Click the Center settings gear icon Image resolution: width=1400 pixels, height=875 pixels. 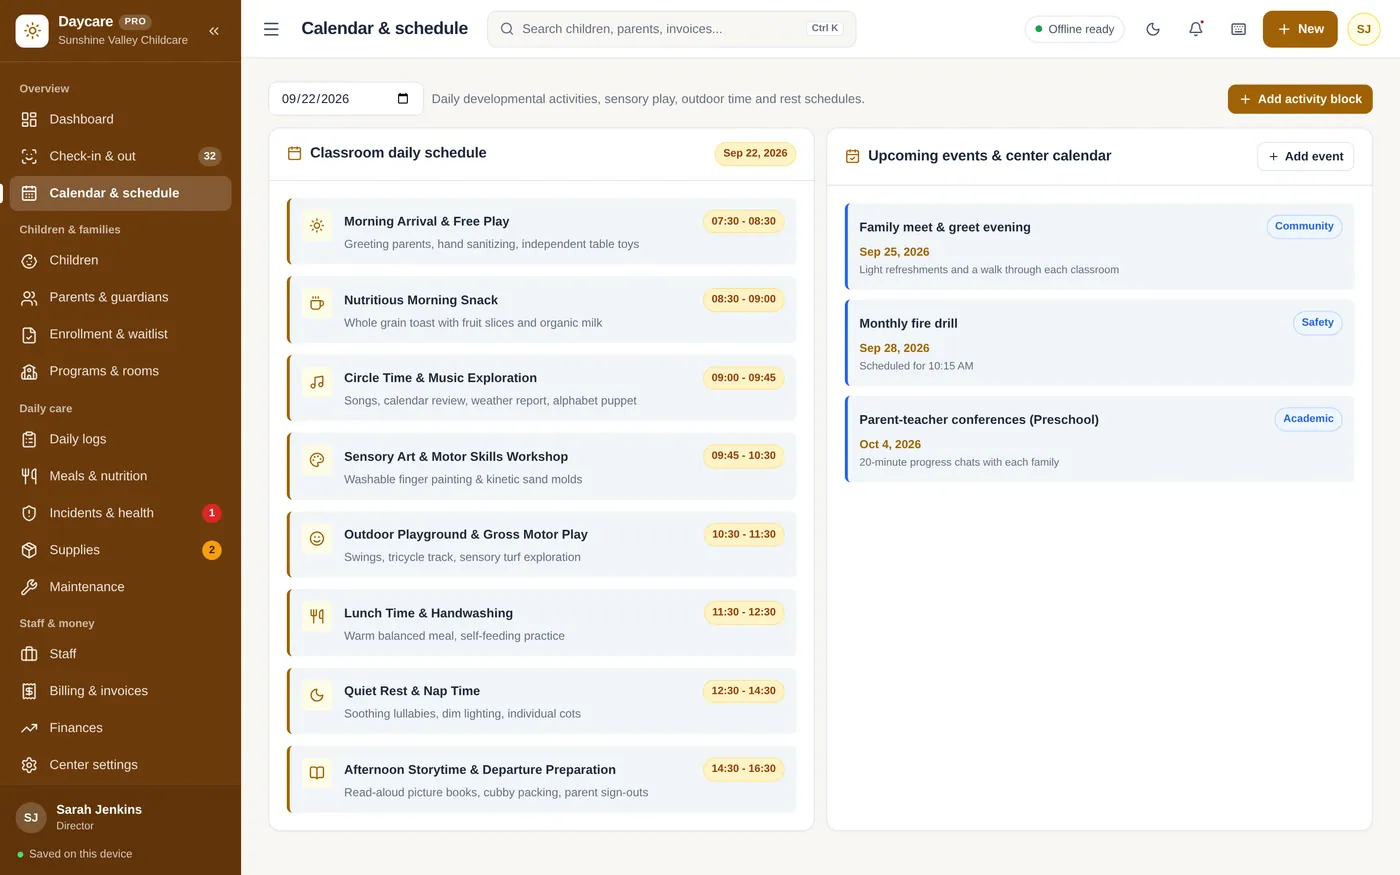point(29,765)
